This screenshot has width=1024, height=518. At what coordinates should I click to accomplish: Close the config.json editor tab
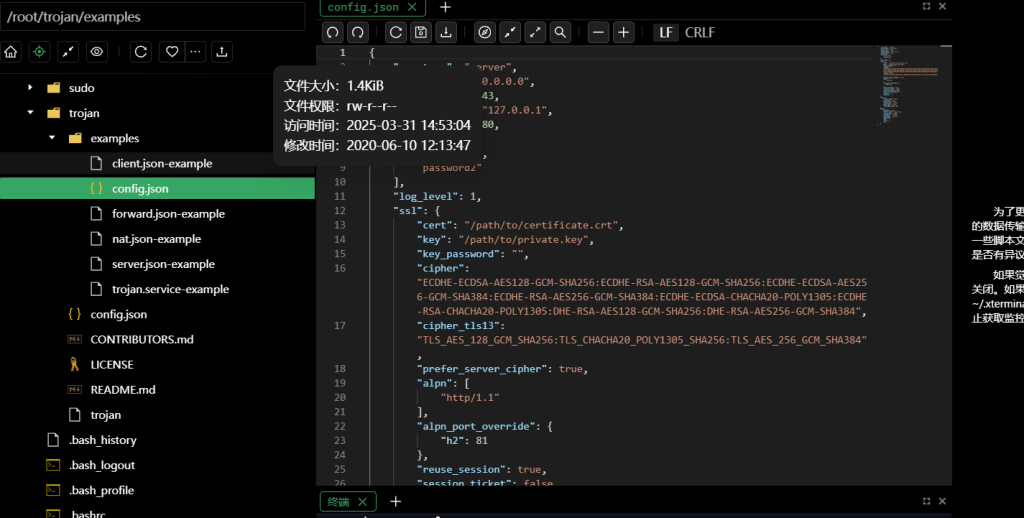[x=412, y=7]
